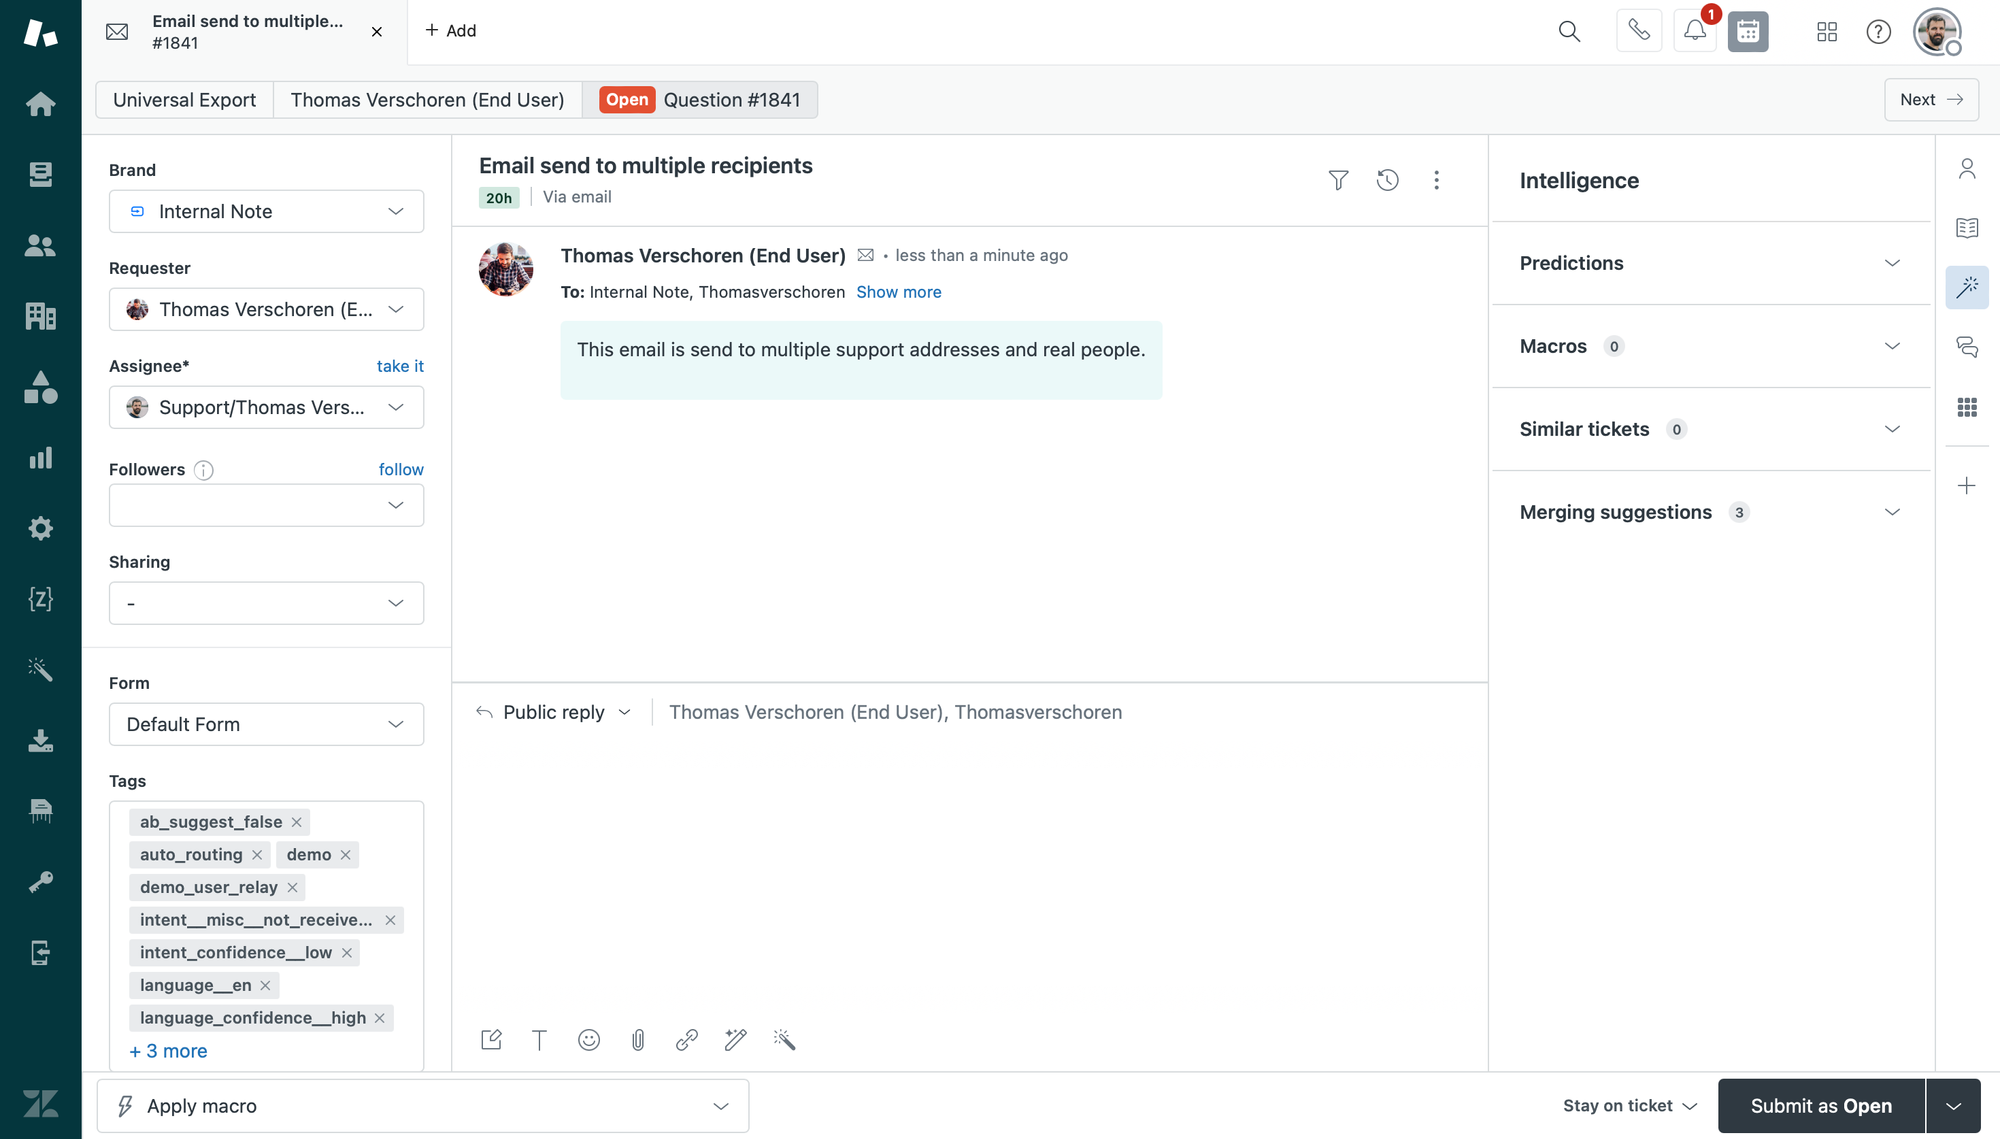The height and width of the screenshot is (1139, 2000).
Task: Click Zendesk Products grid icon
Action: pos(1826,32)
